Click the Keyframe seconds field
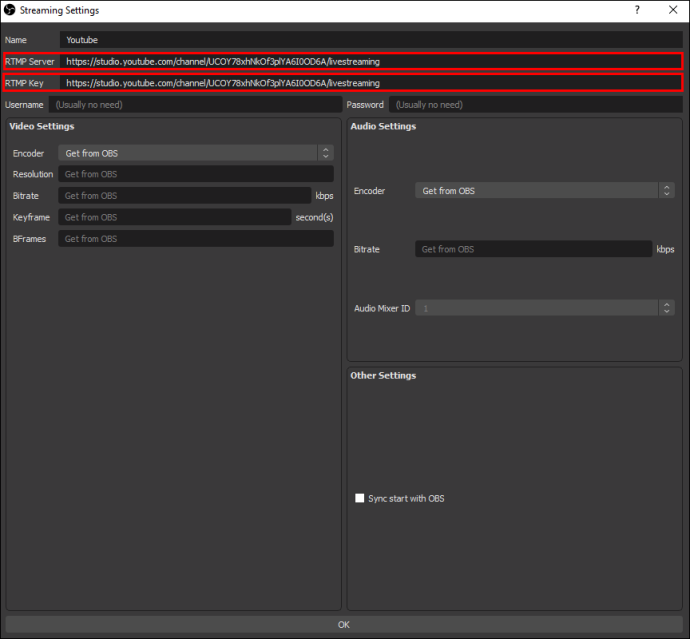This screenshot has width=690, height=639. click(x=175, y=217)
